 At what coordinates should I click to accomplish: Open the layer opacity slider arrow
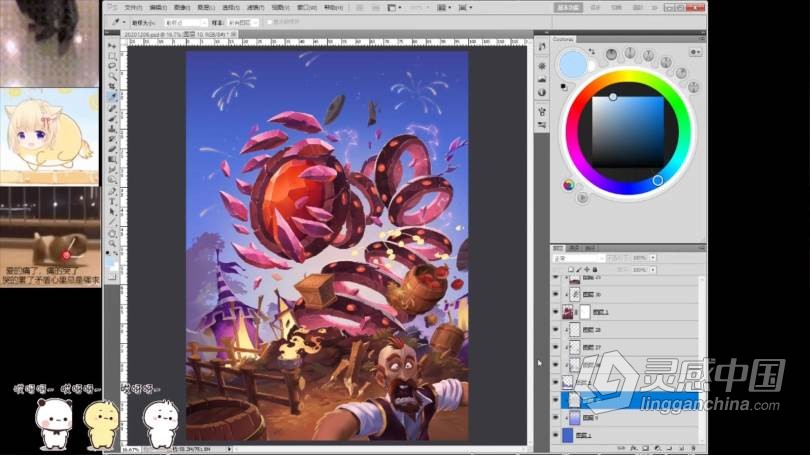click(653, 258)
